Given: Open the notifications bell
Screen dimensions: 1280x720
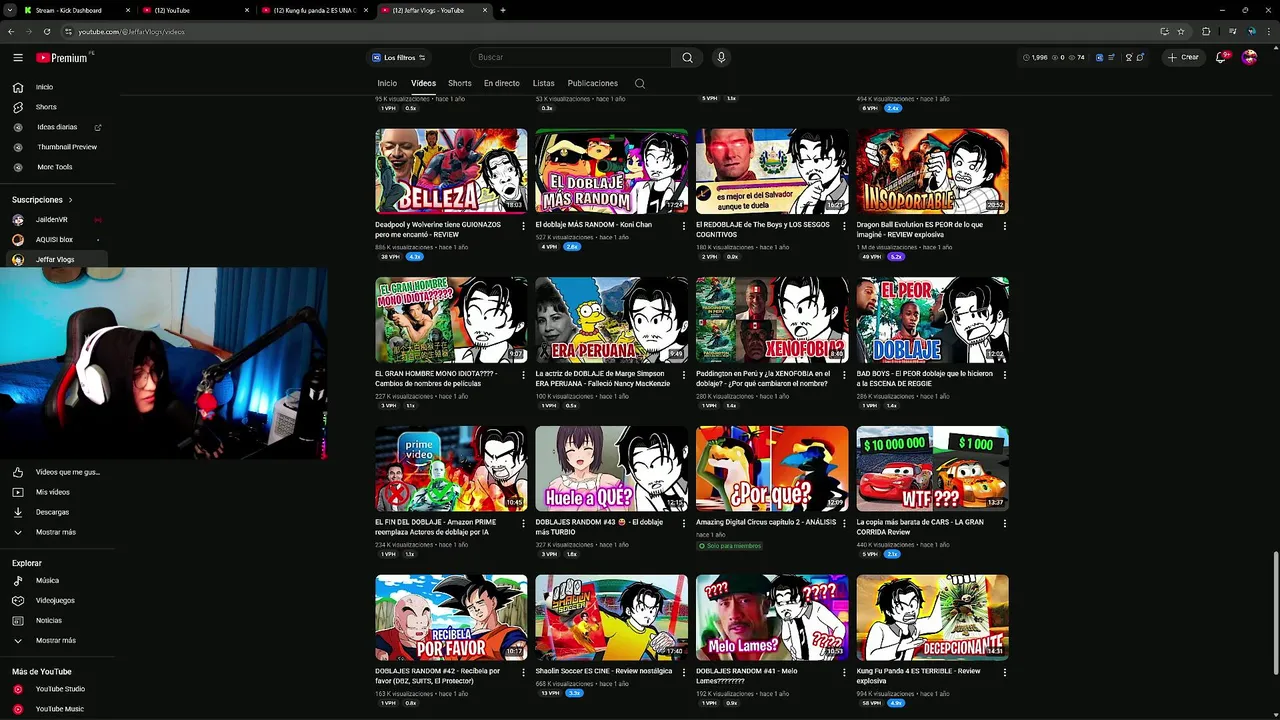Looking at the screenshot, I should click(1221, 58).
